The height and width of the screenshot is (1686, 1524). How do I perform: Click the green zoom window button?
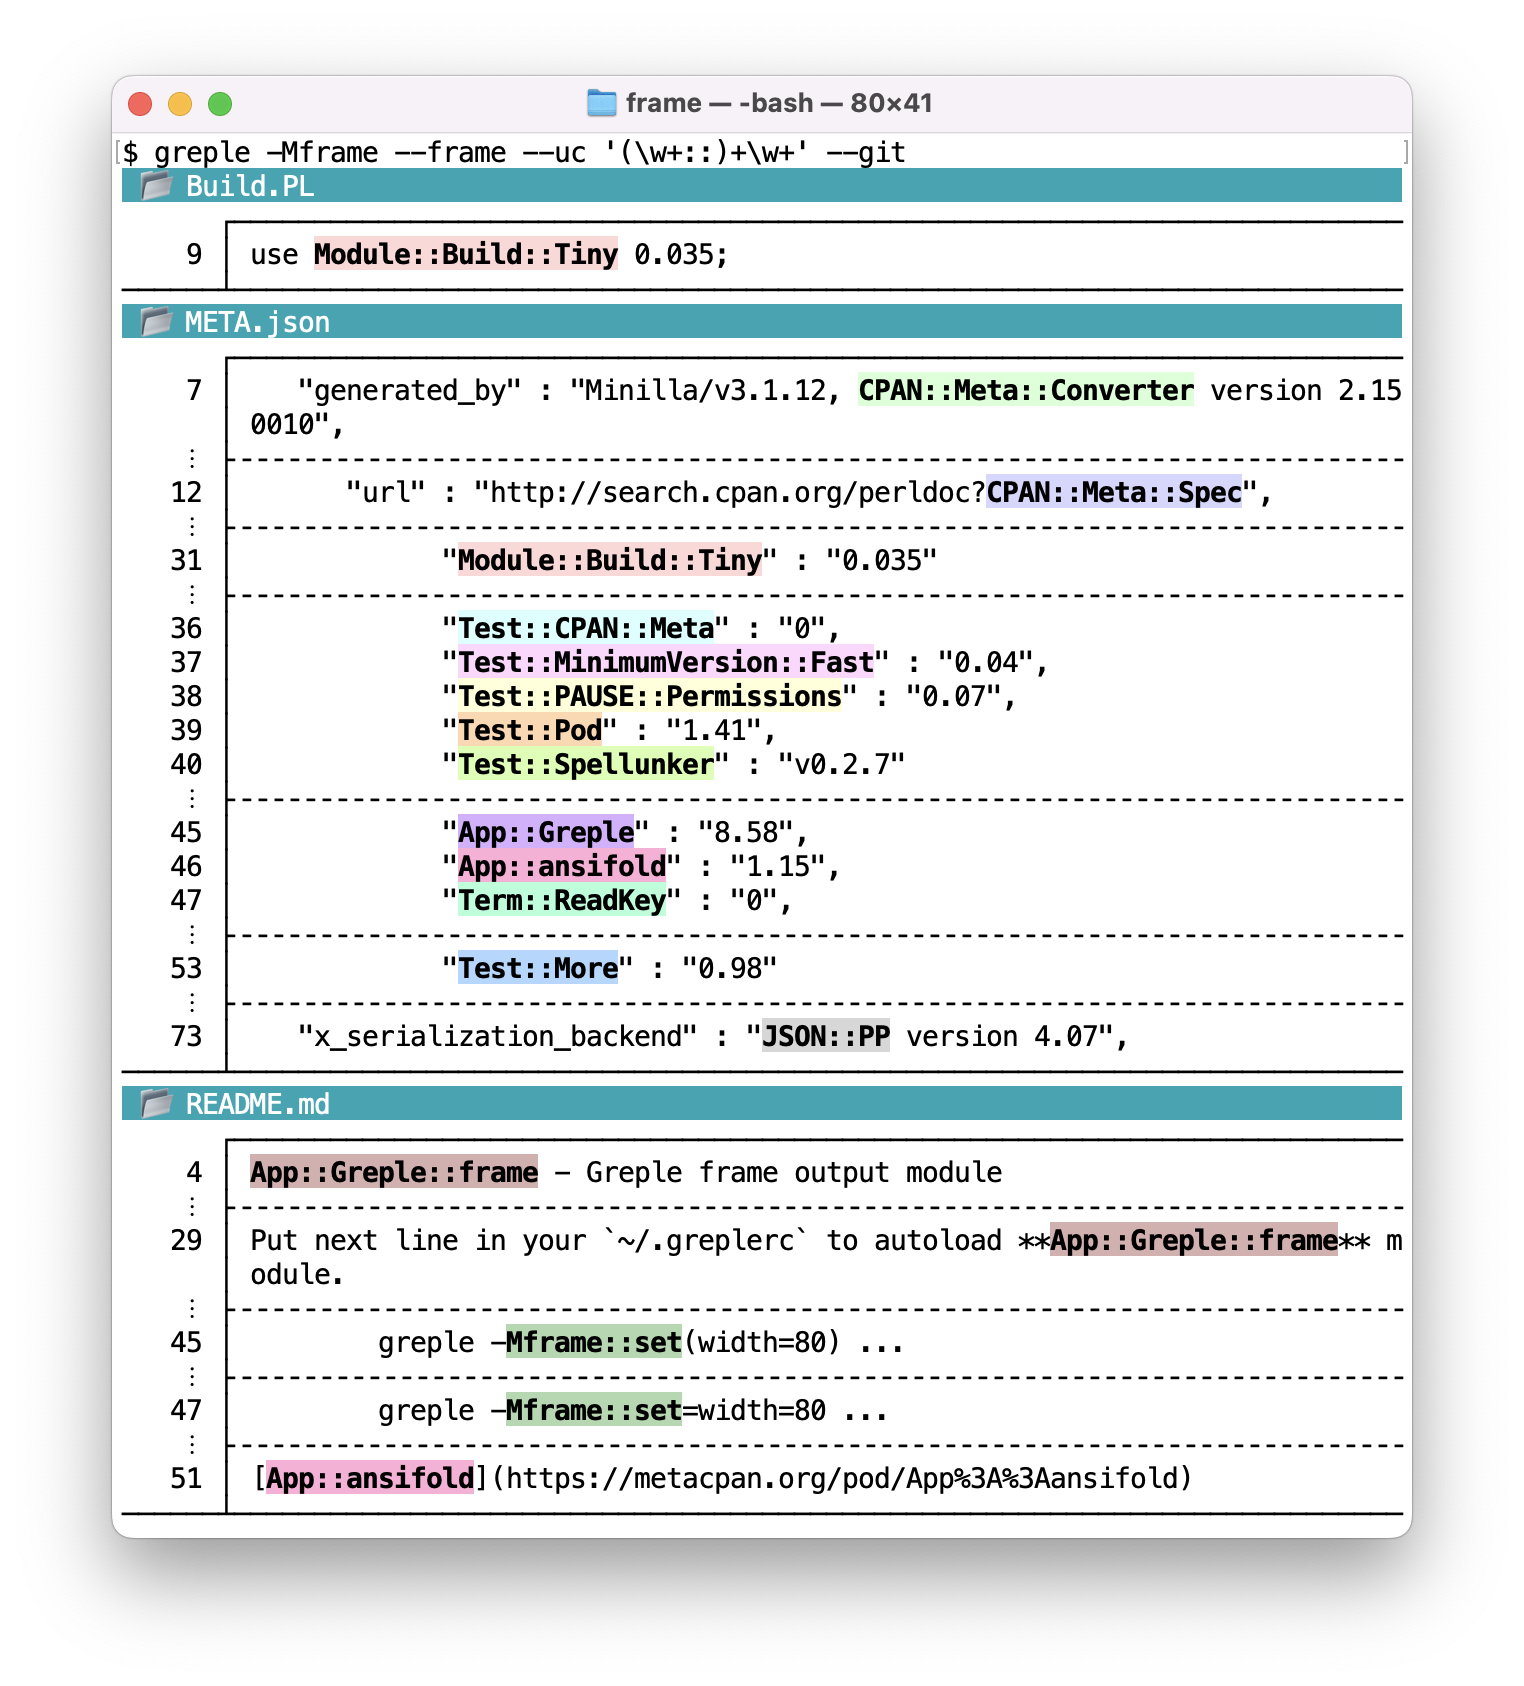point(220,103)
